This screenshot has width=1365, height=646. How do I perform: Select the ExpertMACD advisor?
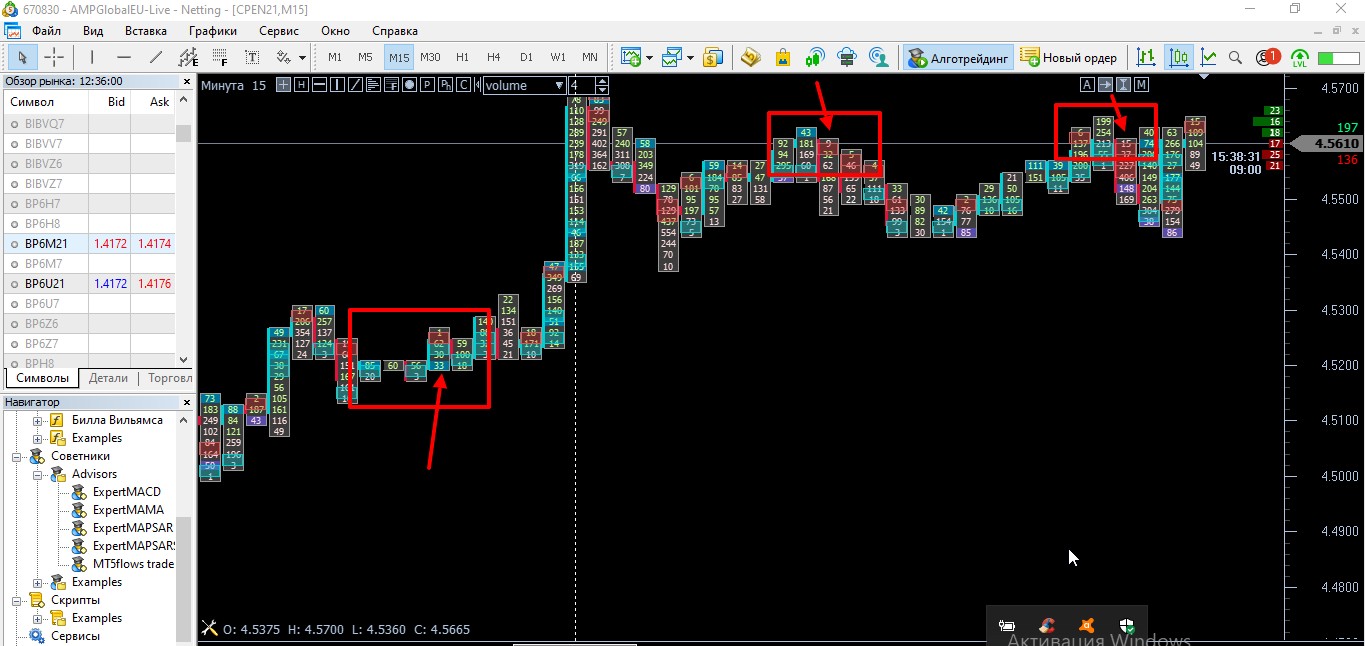(126, 492)
